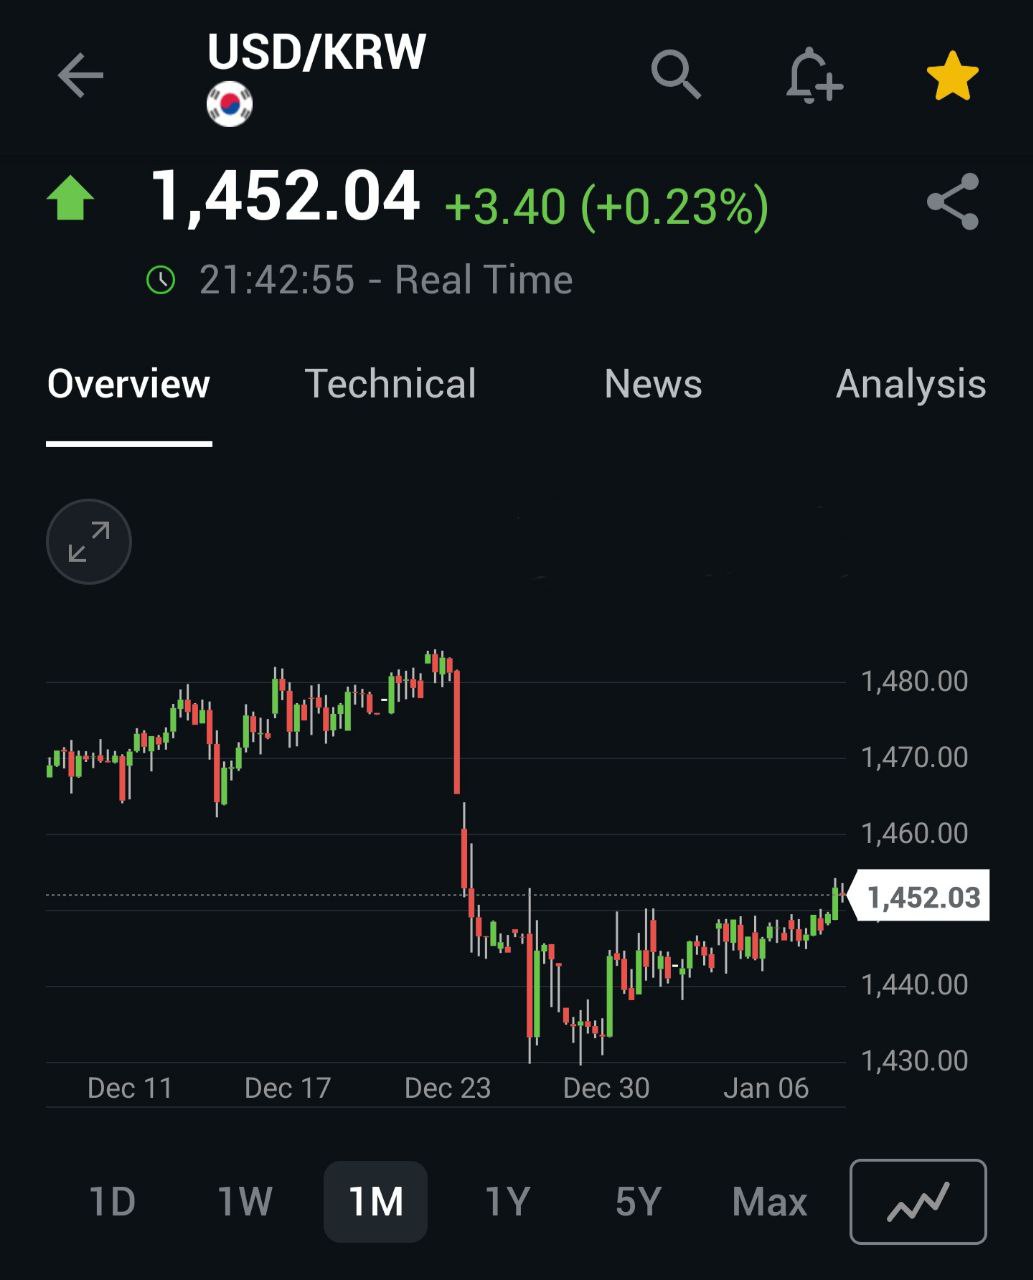The width and height of the screenshot is (1033, 1280).
Task: Tap the green up arrow indicator
Action: pyautogui.click(x=71, y=198)
